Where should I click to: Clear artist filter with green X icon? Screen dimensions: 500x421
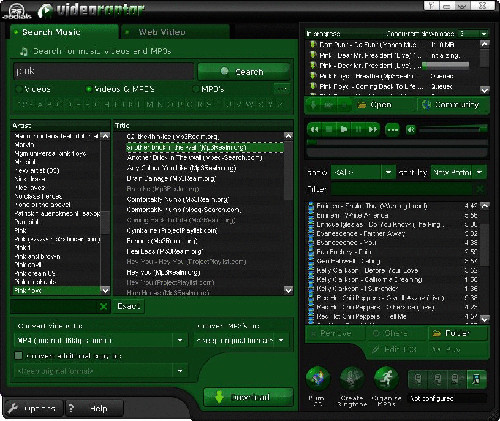coord(104,306)
